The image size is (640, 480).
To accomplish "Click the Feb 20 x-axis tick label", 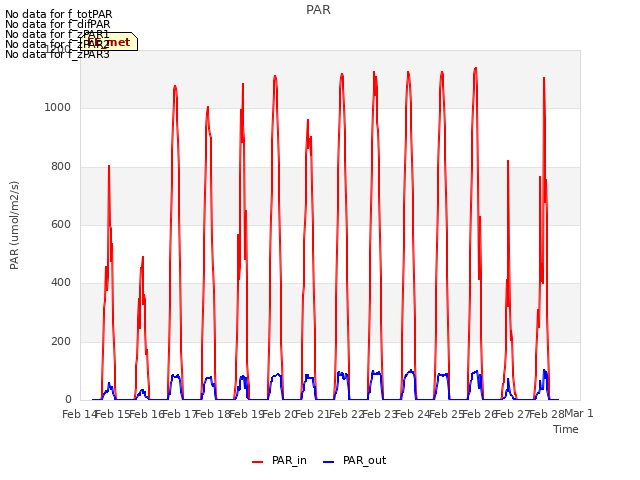I will coord(280,415).
